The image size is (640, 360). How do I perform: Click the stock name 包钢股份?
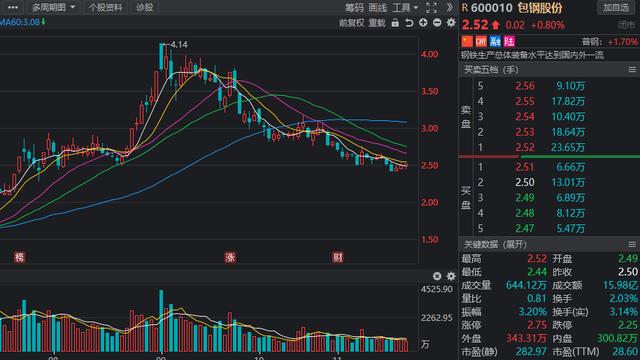coord(540,8)
